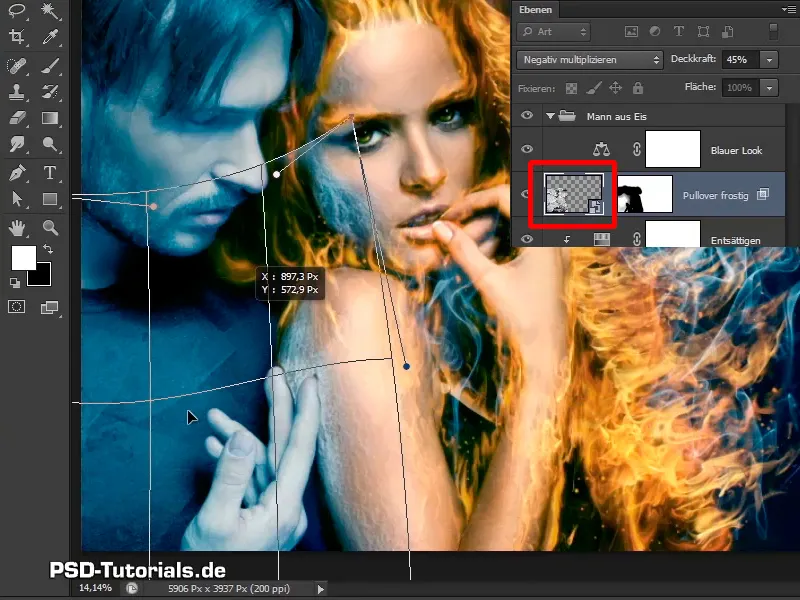
Task: Select the Eraser tool
Action: [17, 118]
